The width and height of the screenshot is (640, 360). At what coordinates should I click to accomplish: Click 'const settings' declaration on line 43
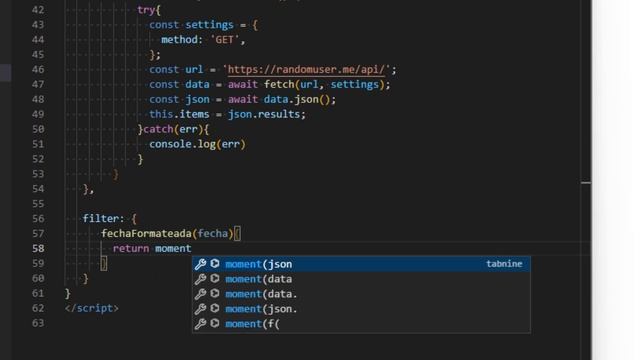click(191, 25)
